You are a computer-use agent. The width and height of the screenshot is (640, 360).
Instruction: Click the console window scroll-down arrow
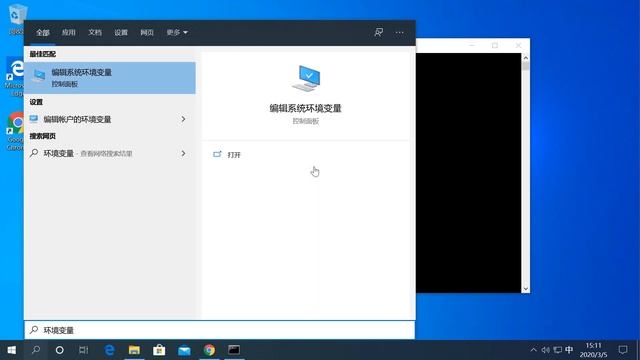click(526, 289)
